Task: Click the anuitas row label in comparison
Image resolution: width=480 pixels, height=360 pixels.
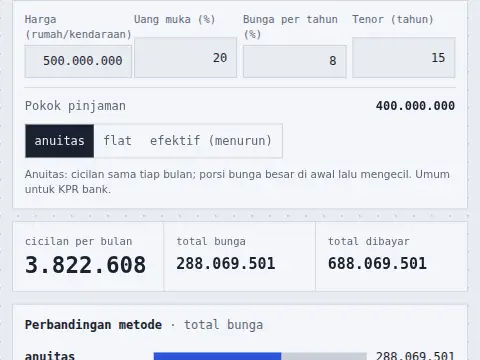Action: 50,355
